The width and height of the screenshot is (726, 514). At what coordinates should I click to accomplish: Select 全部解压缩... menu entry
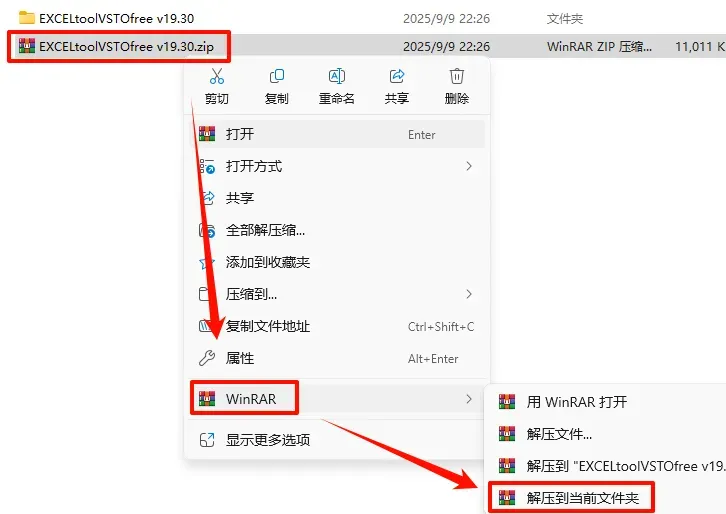[x=337, y=230]
